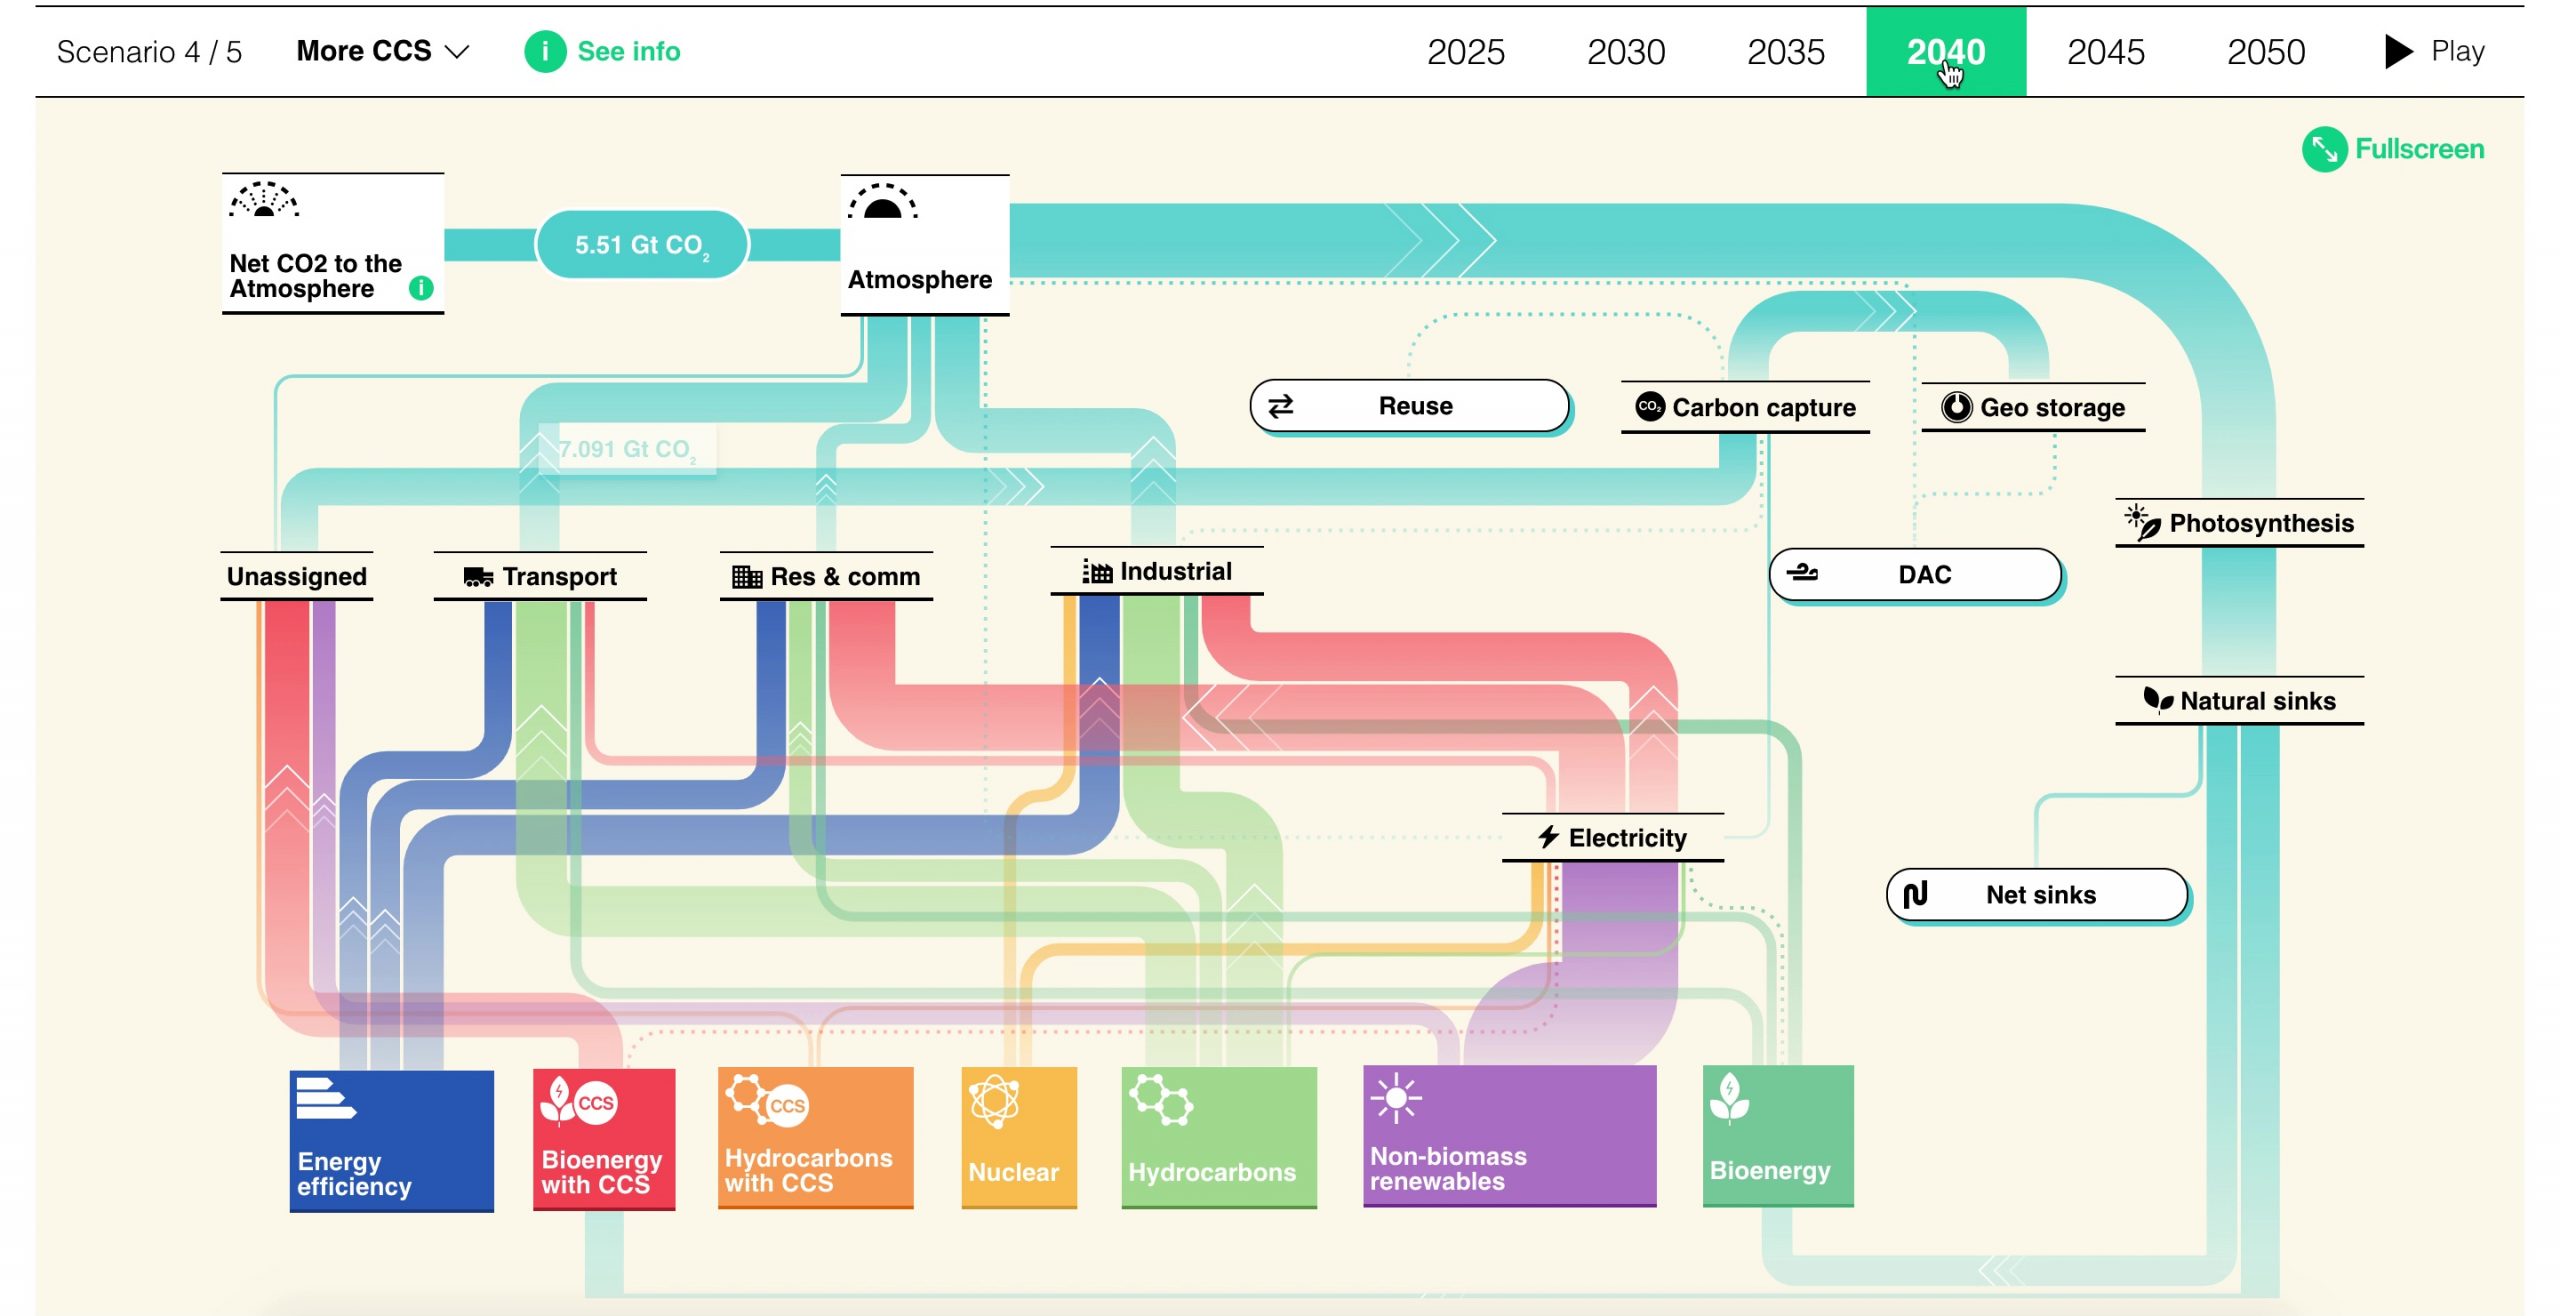Switch to the 2050 year tab
This screenshot has width=2560, height=1316.
click(2265, 52)
